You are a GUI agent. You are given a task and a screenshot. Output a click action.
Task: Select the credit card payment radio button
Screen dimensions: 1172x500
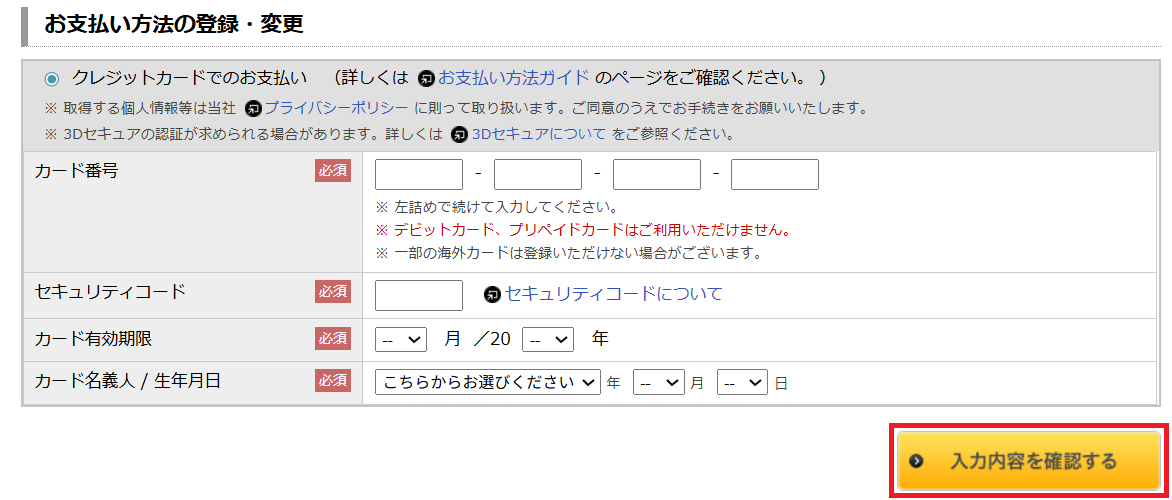pos(52,79)
